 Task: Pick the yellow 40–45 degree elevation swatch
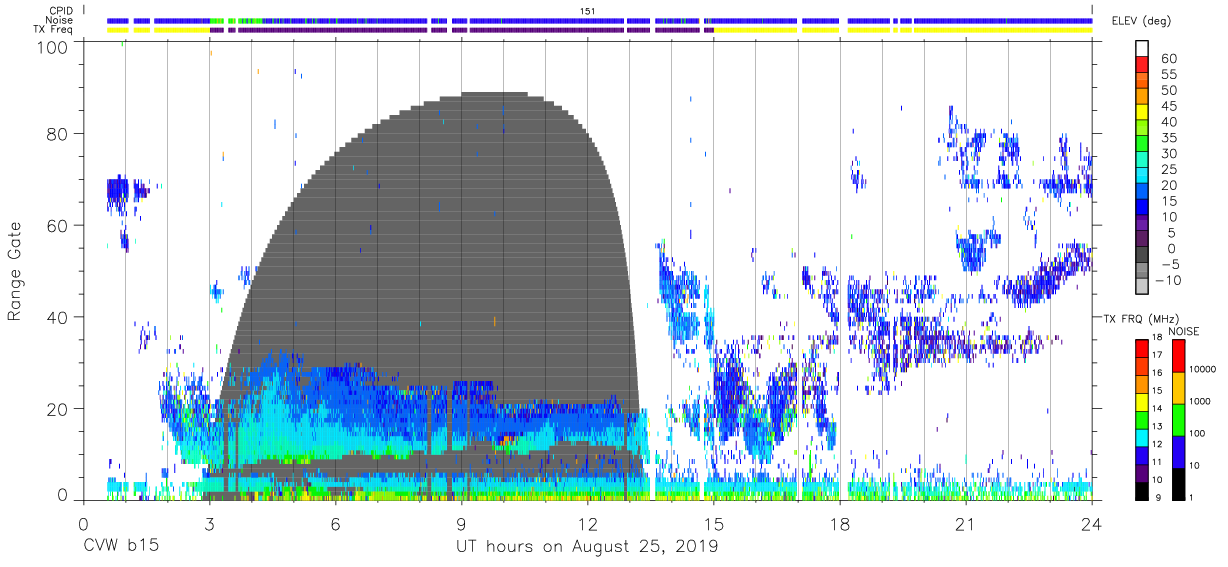1142,113
